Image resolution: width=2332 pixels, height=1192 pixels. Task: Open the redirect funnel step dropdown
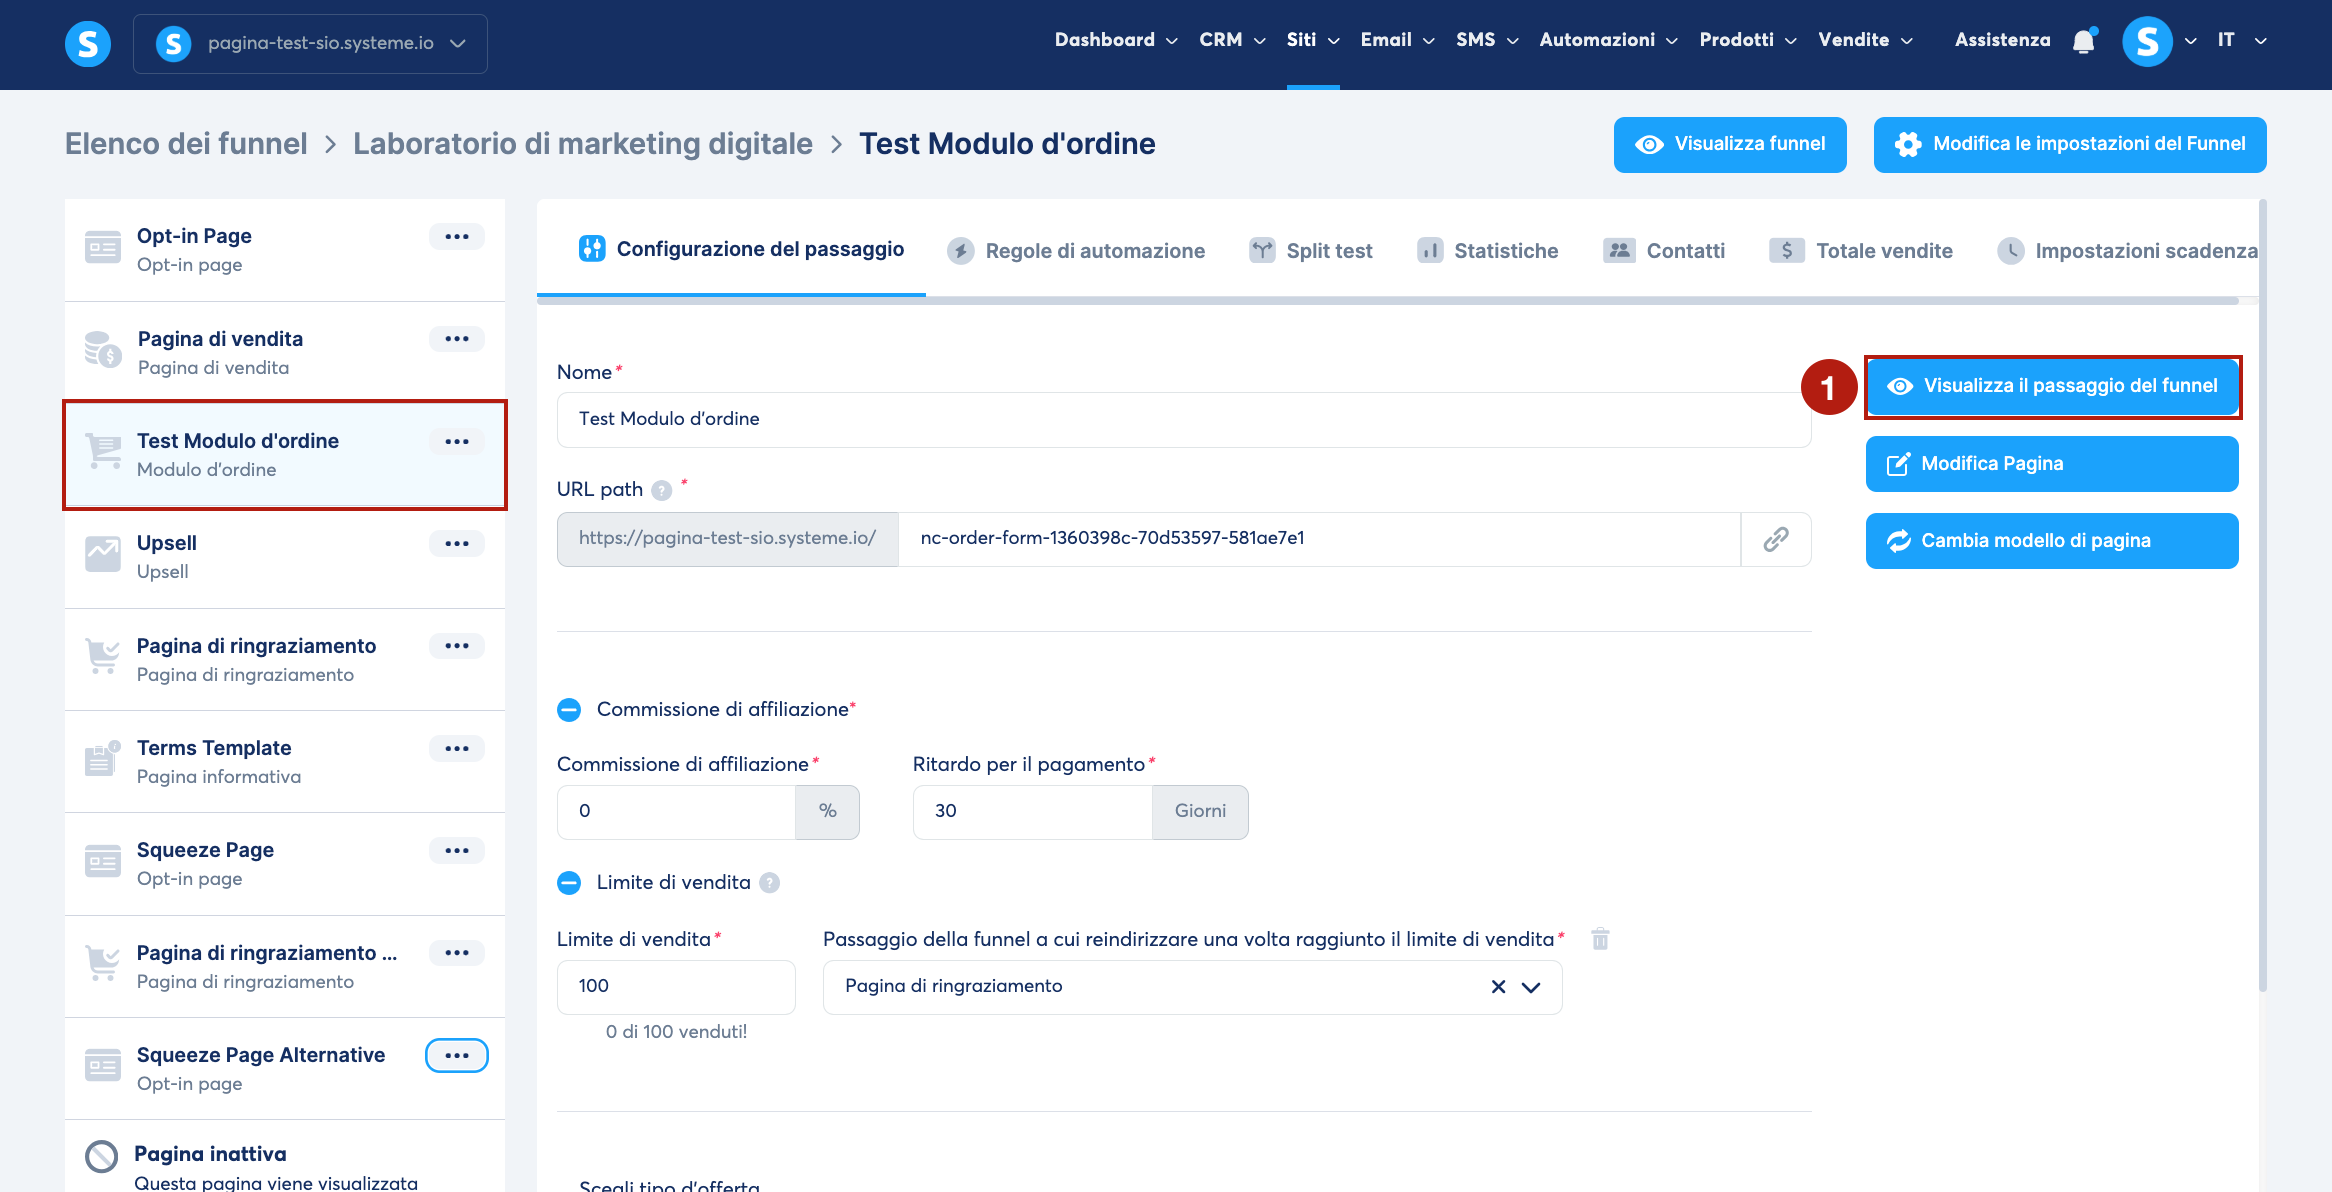coord(1530,987)
